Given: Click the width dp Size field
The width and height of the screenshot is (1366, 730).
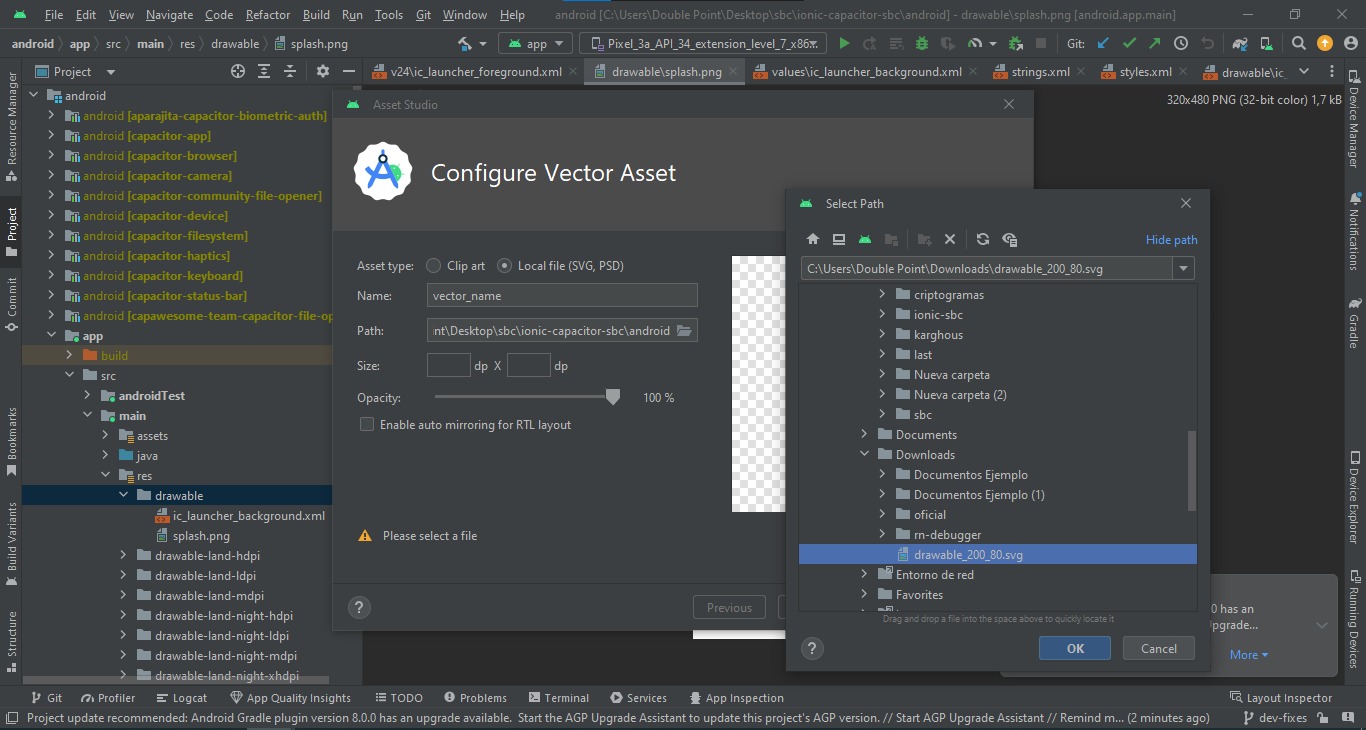Looking at the screenshot, I should [x=449, y=366].
